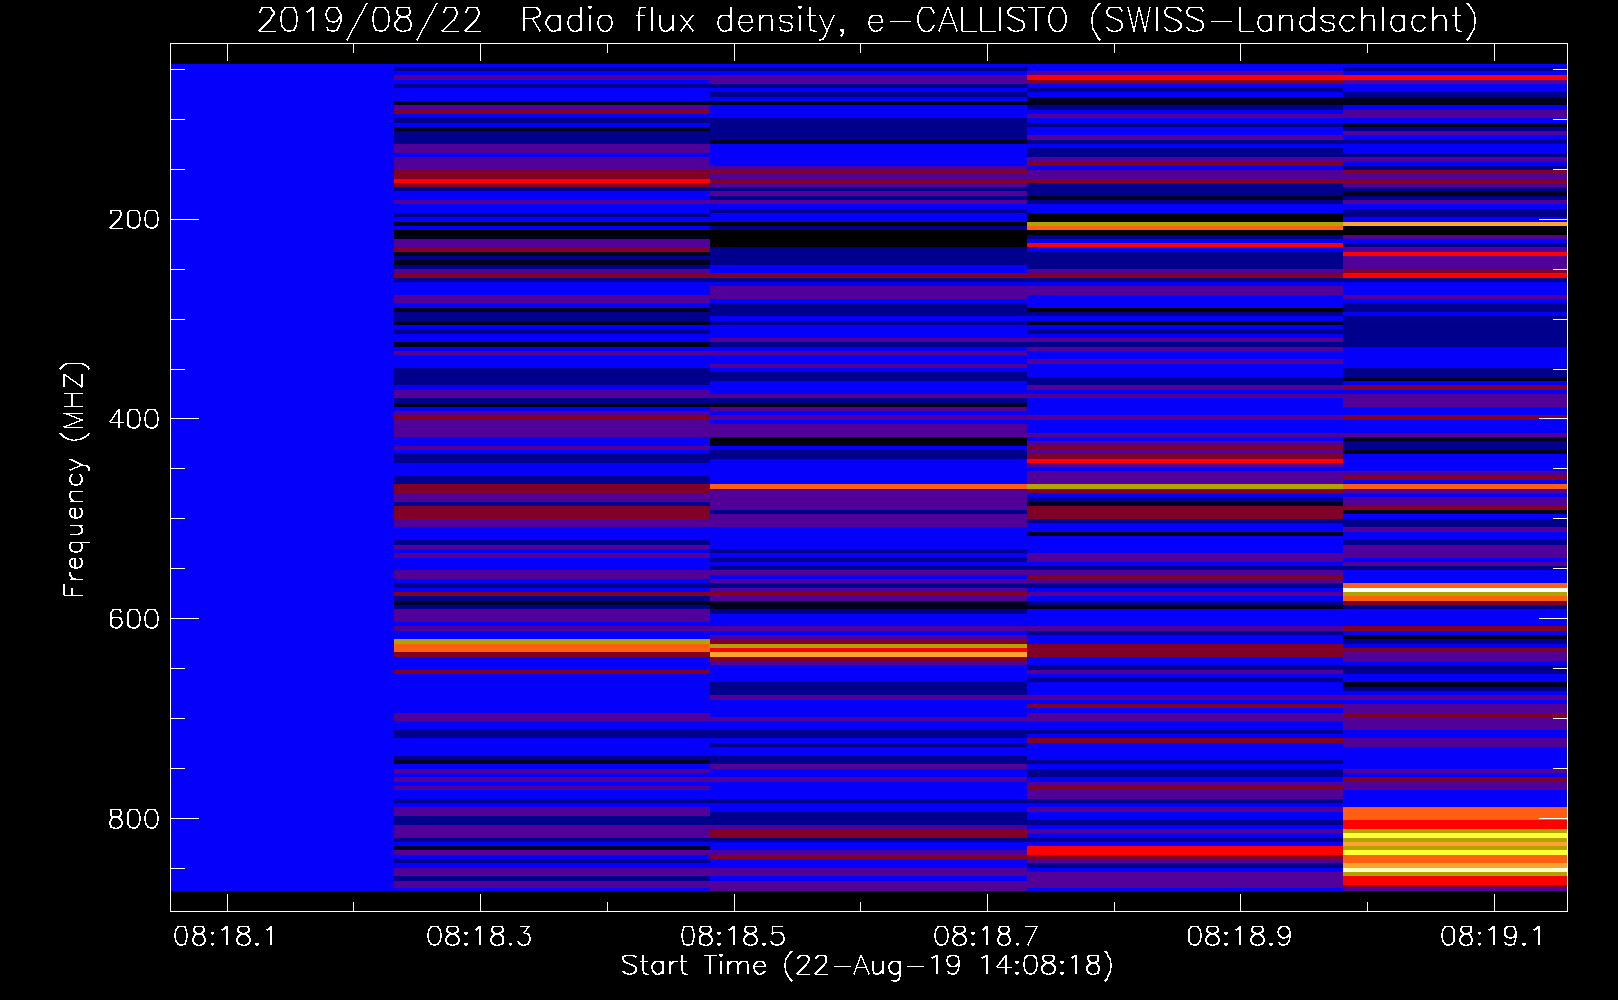1618x1000 pixels.
Task: Click the black band at 220 MHz near 08:18.6
Action: click(868, 237)
